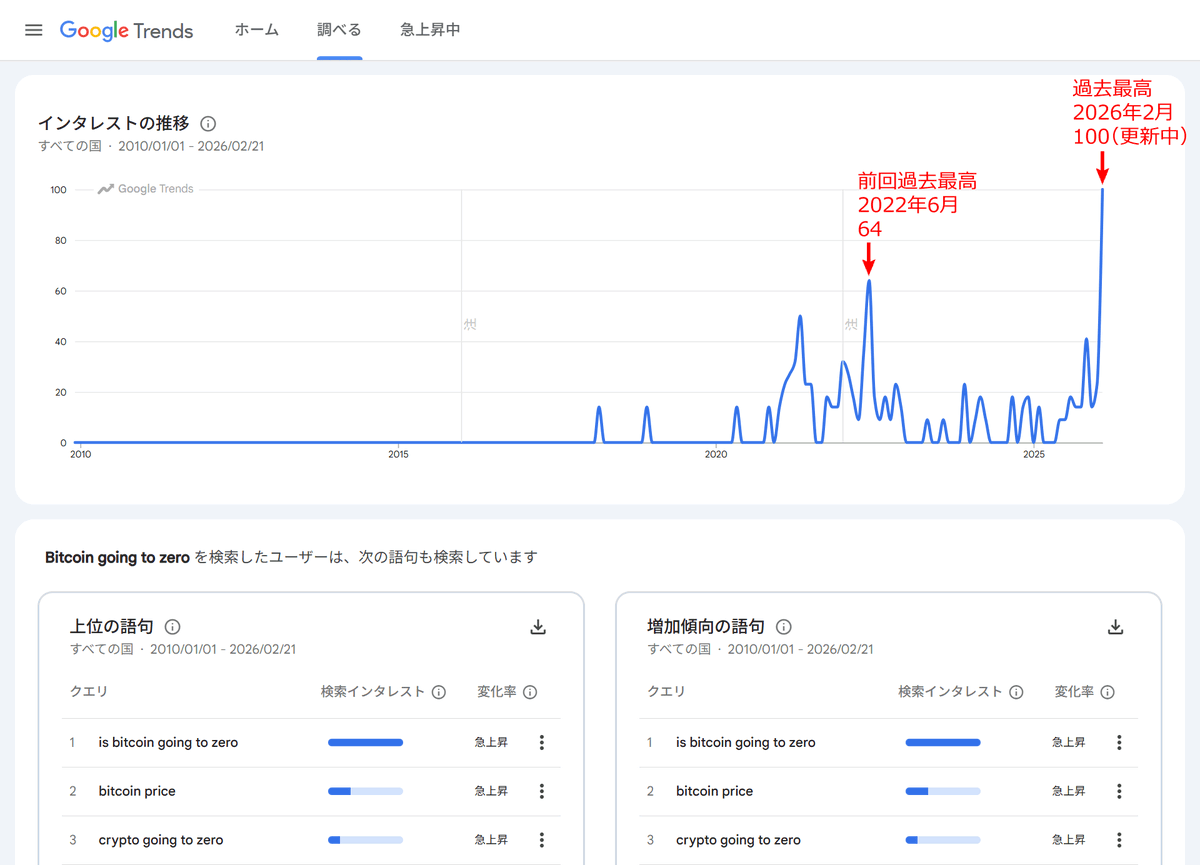Open rising query 'crypto going to zero'
Screen dimensions: 1200x865
pos(738,840)
